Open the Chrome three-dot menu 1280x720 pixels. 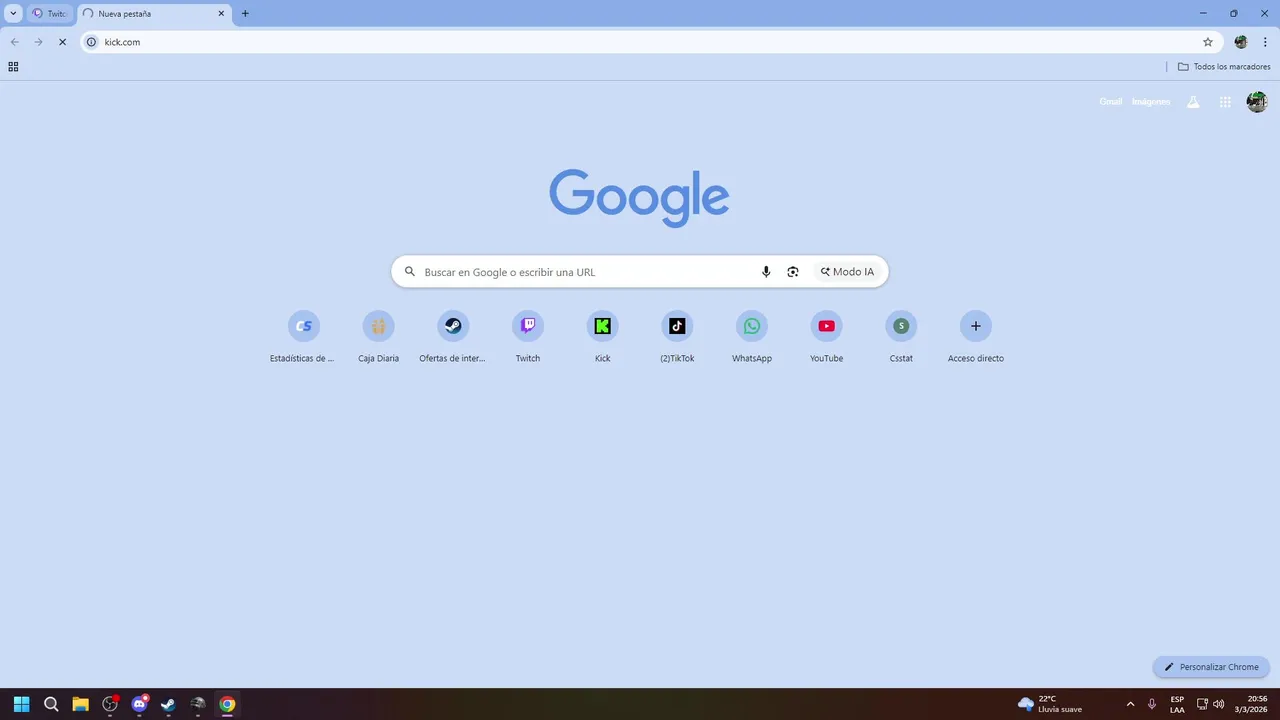click(x=1265, y=42)
